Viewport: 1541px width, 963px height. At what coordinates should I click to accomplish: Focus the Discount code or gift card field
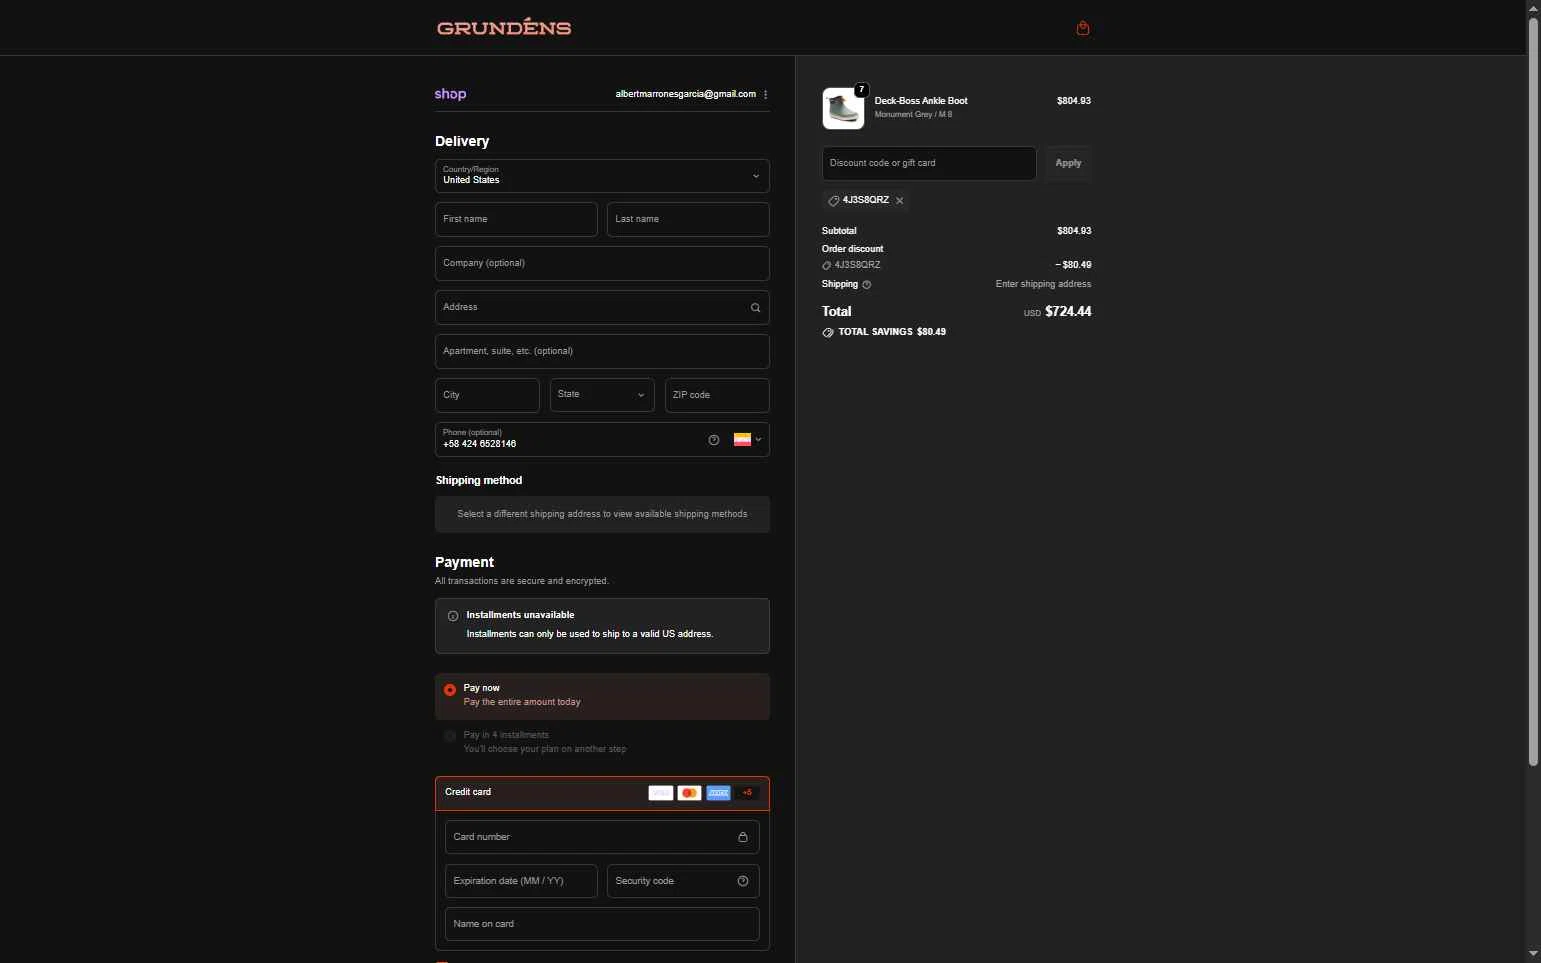[929, 163]
